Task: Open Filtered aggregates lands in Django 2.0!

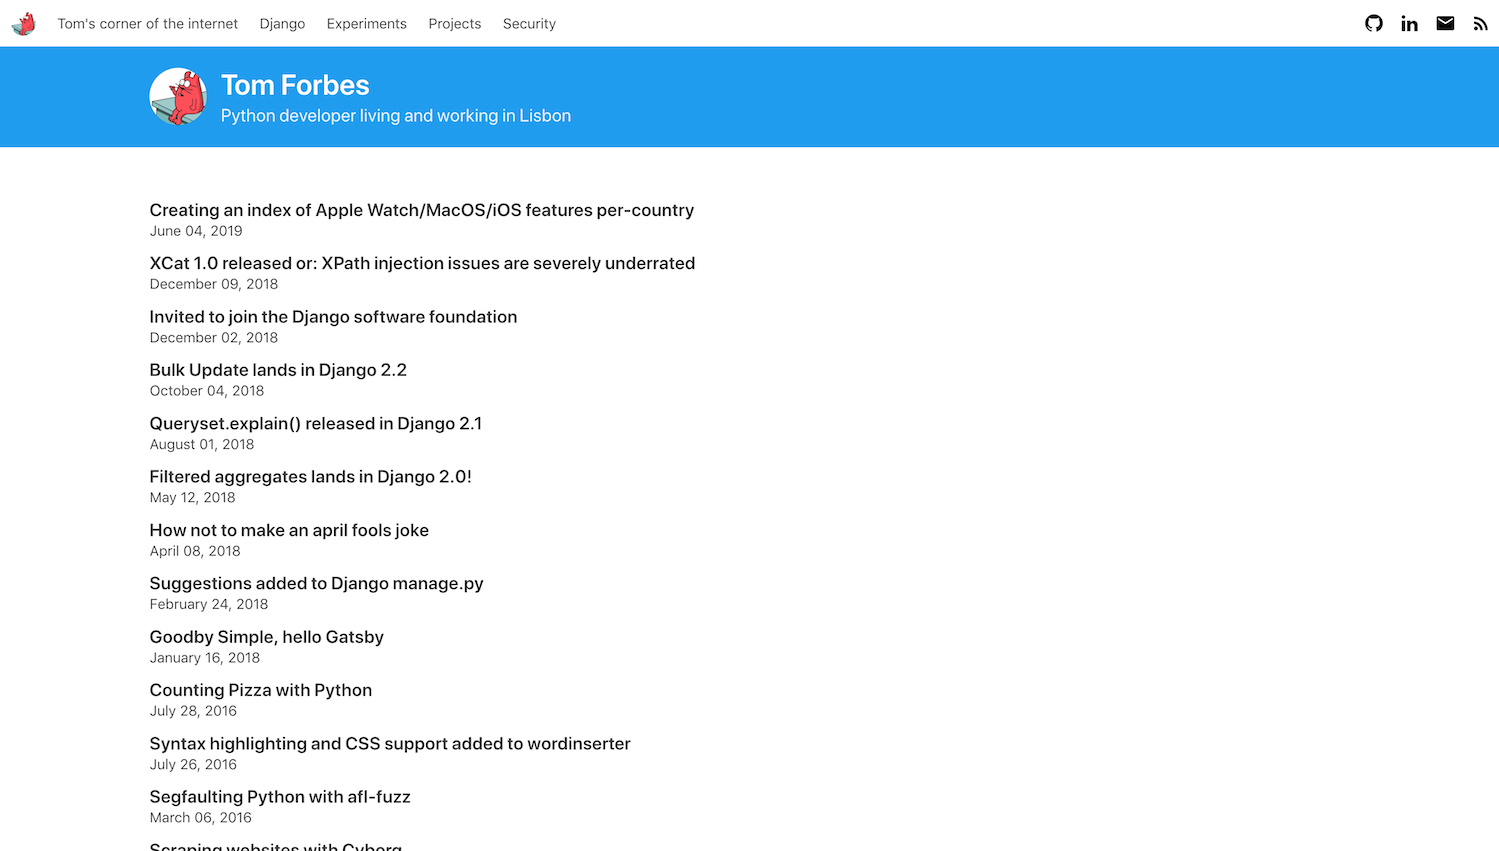Action: (x=310, y=477)
